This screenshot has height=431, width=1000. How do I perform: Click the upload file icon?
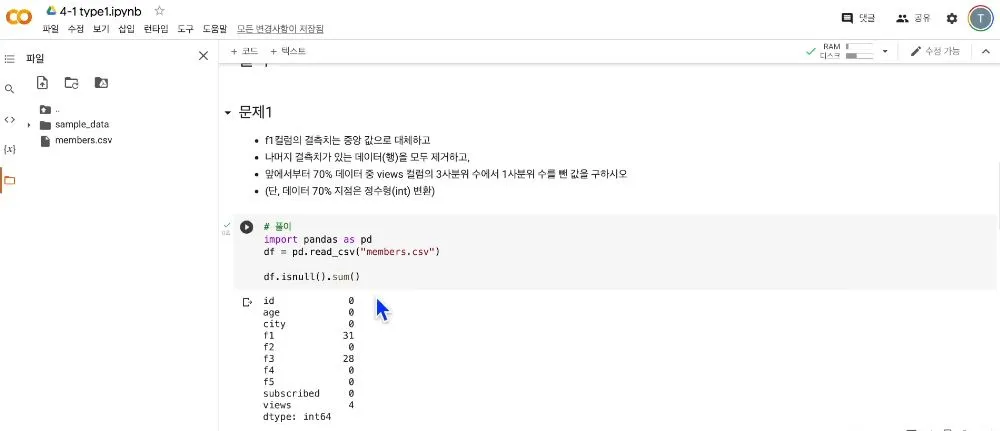point(42,82)
